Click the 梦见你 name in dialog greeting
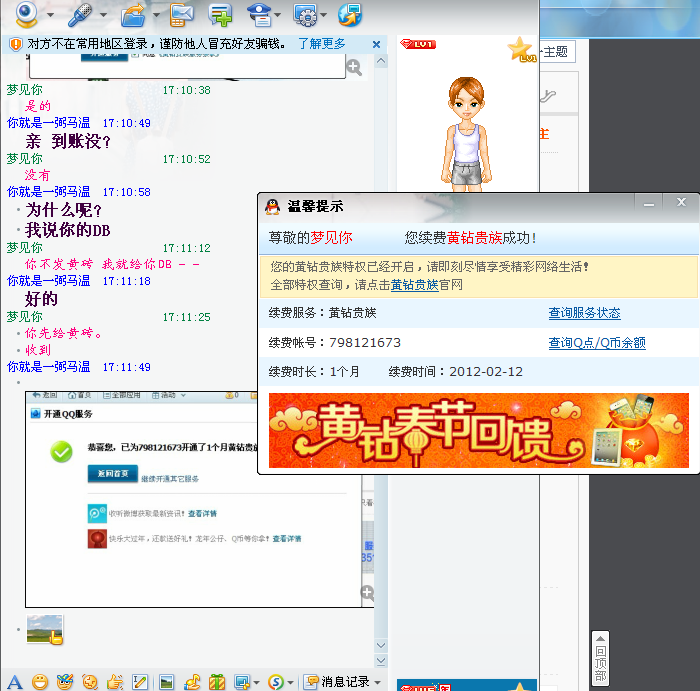Image resolution: width=700 pixels, height=691 pixels. pyautogui.click(x=331, y=237)
